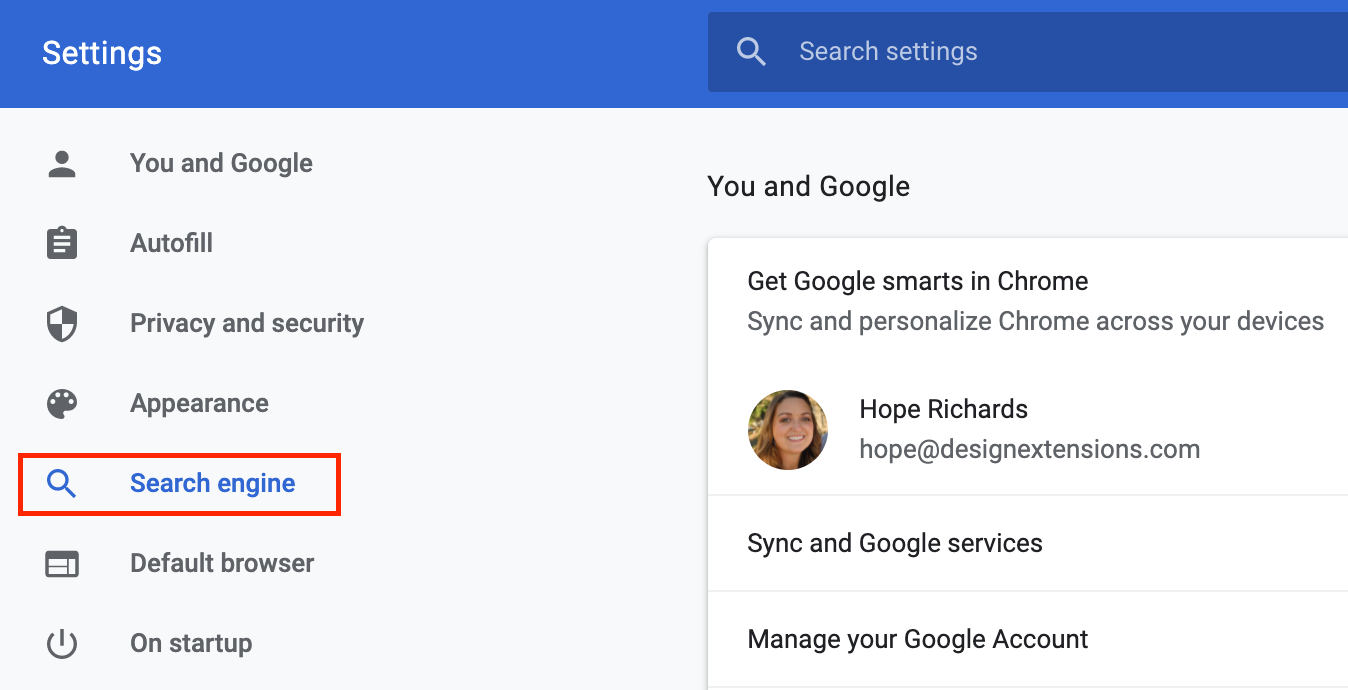1348x690 pixels.
Task: Click the palette icon for Appearance
Action: point(62,404)
